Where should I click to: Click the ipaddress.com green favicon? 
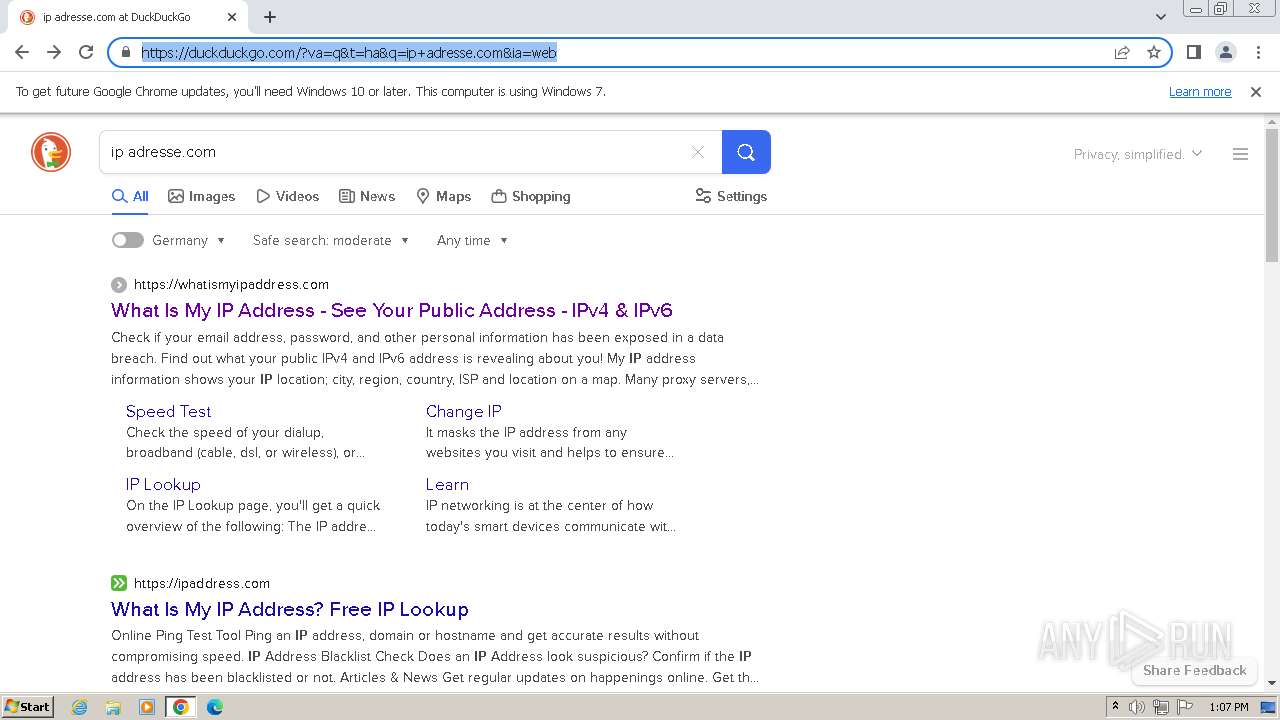[x=119, y=583]
